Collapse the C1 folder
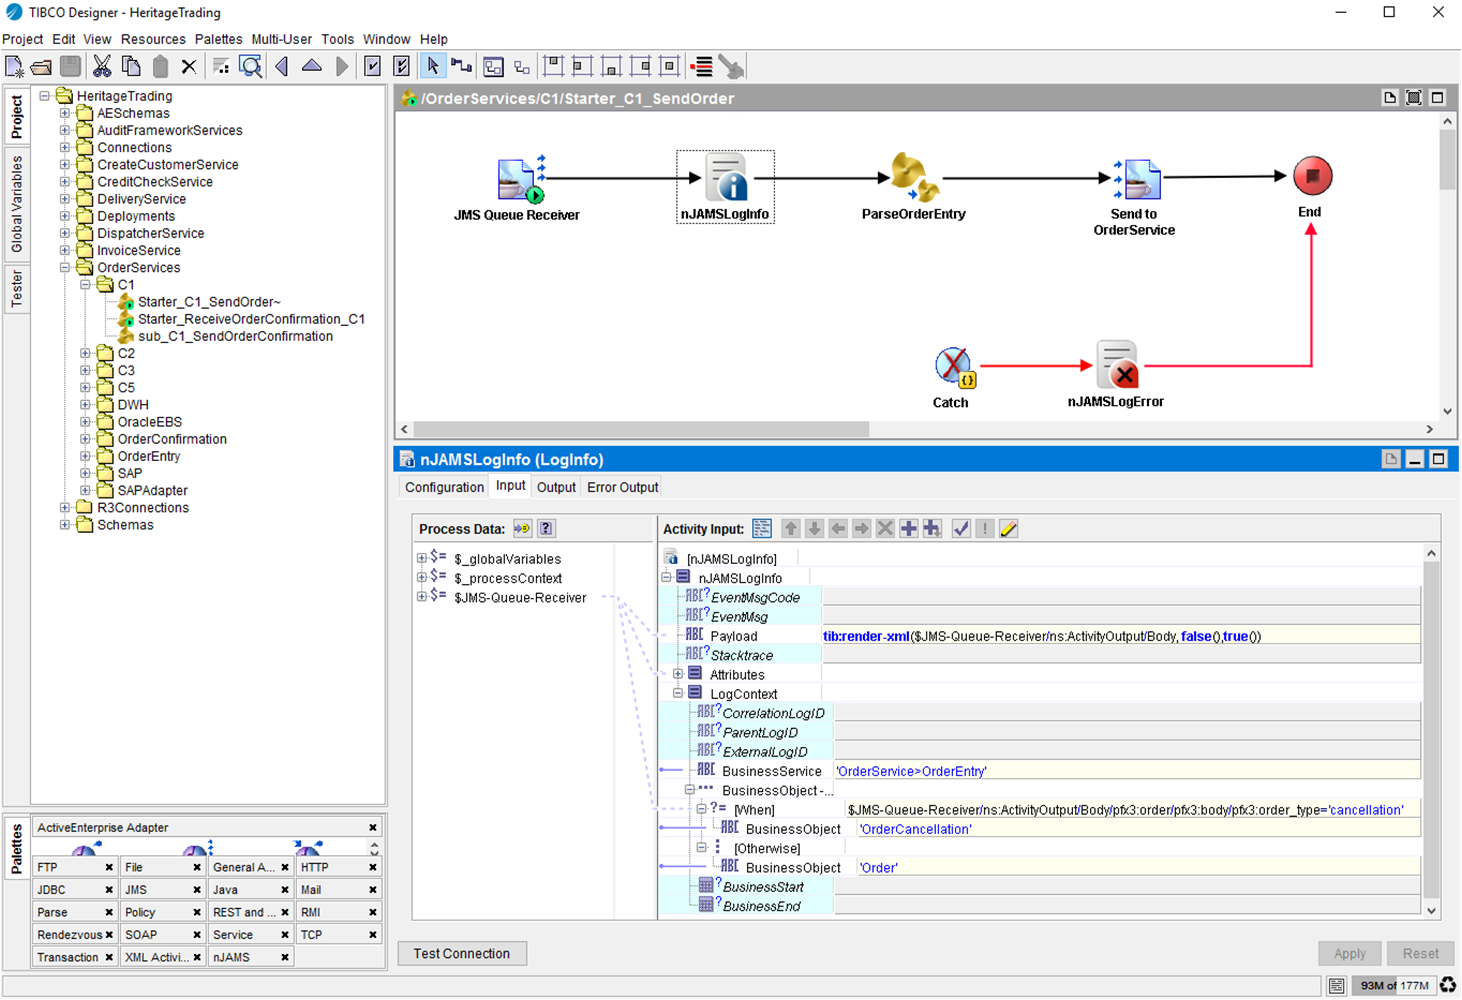The height and width of the screenshot is (1000, 1462). 85,285
